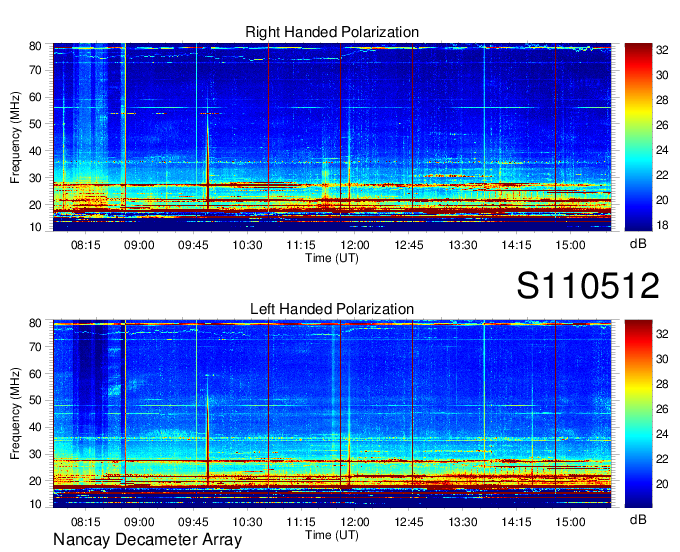Click the 12:45 time tick on the Right Handed plot
Screen dimensions: 680x552
tap(409, 245)
